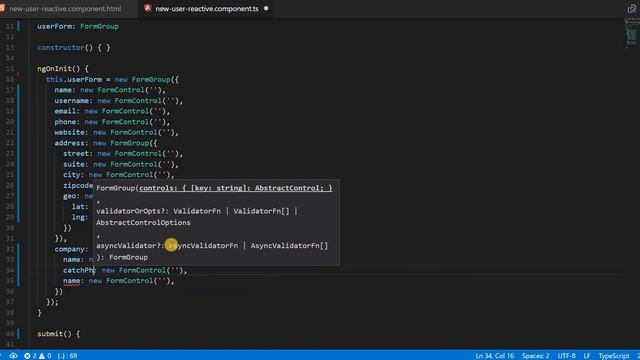Image resolution: width=640 pixels, height=360 pixels.
Task: Click 'asyncValidator?' parameter in signature tooltip
Action: tap(129, 246)
